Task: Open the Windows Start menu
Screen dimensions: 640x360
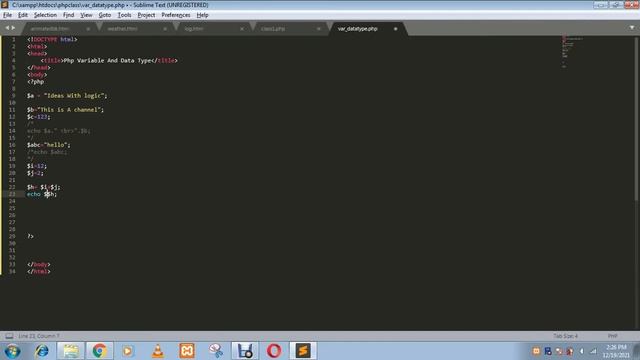Action: (x=12, y=351)
